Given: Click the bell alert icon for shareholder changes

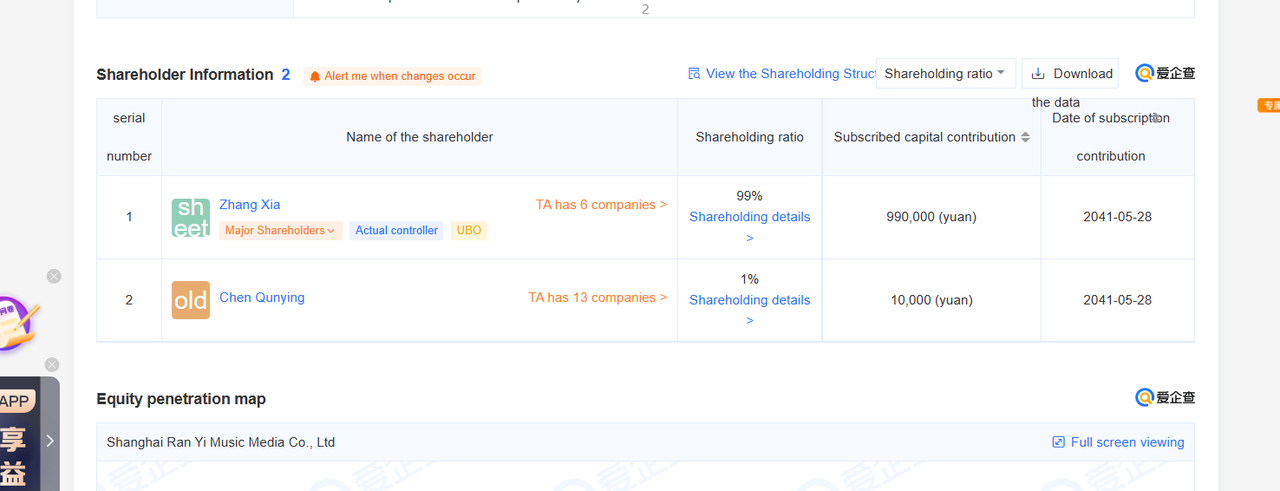Looking at the screenshot, I should coord(315,76).
